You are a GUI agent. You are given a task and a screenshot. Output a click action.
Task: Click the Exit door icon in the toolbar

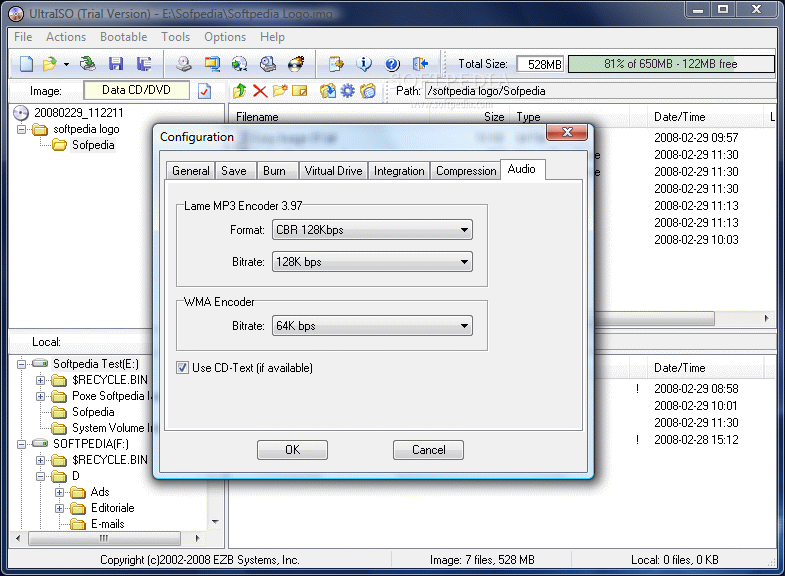click(420, 64)
